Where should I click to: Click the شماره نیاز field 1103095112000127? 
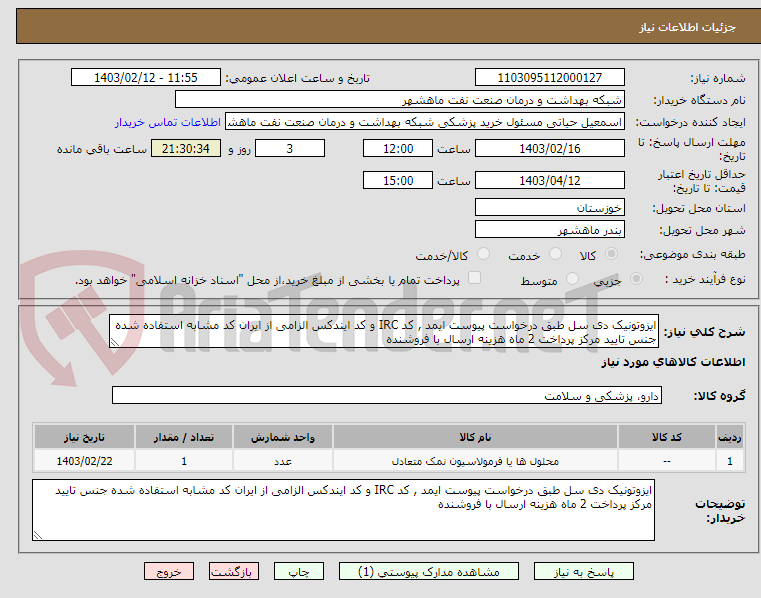pos(549,77)
